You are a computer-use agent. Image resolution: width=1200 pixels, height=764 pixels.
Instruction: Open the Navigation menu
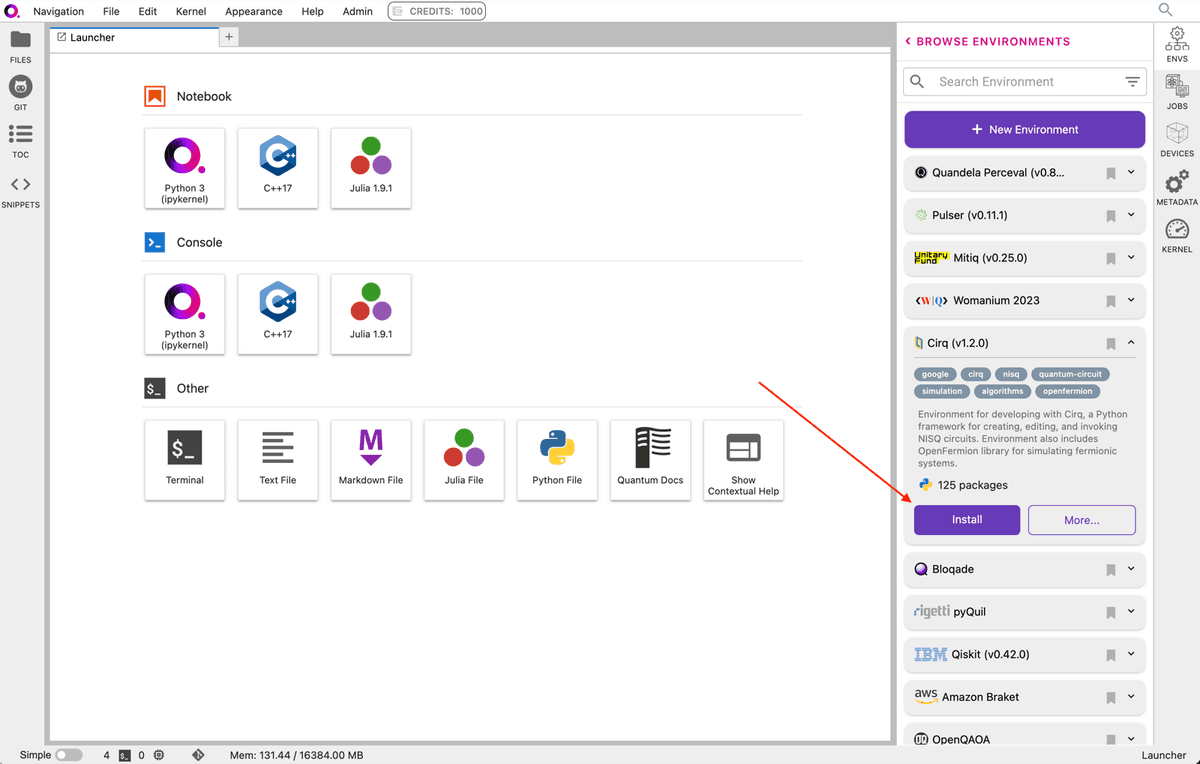tap(58, 11)
